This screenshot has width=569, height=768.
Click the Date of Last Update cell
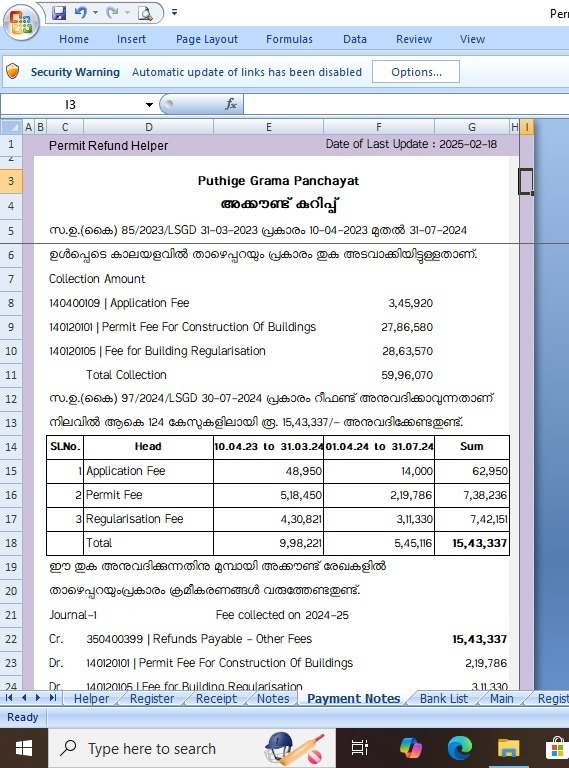[411, 144]
